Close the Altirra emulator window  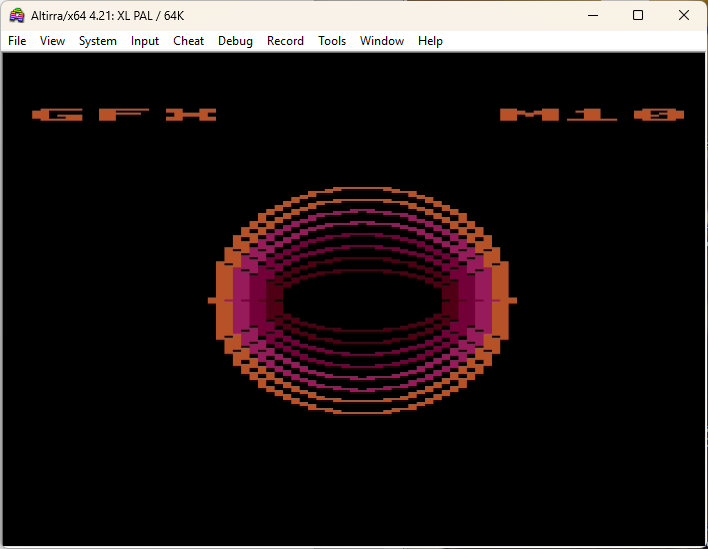[x=684, y=15]
